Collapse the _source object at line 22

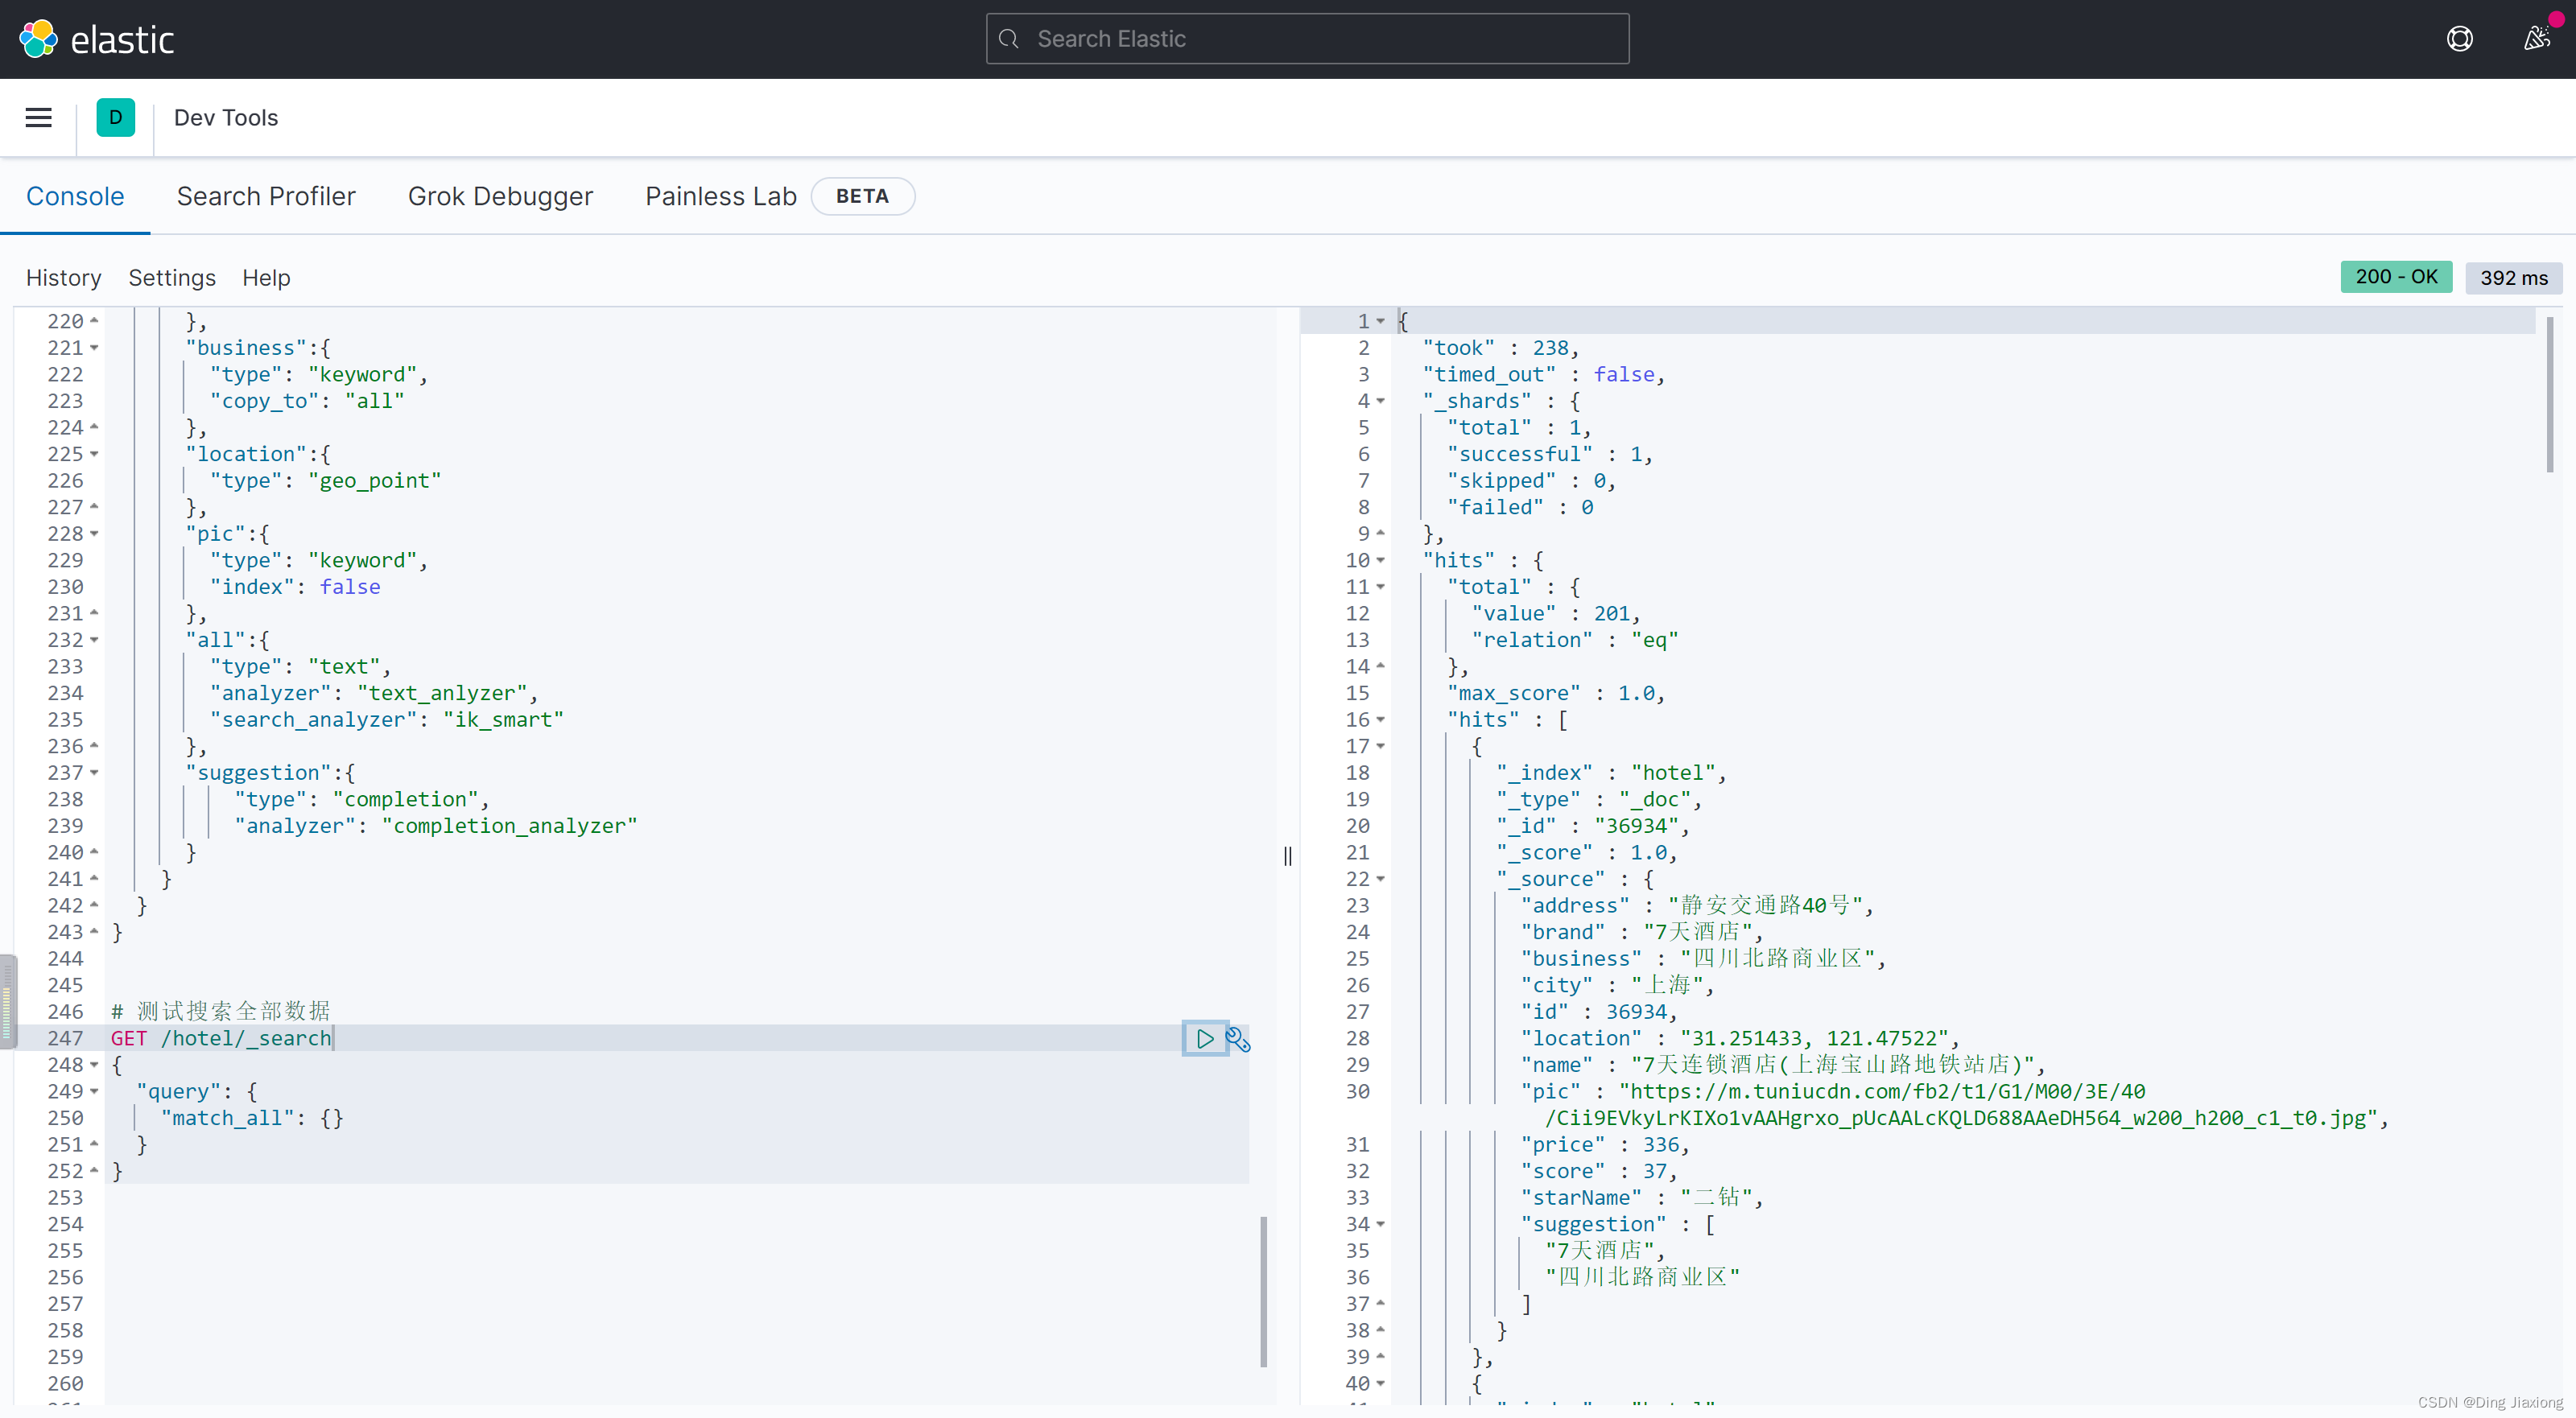click(x=1380, y=878)
